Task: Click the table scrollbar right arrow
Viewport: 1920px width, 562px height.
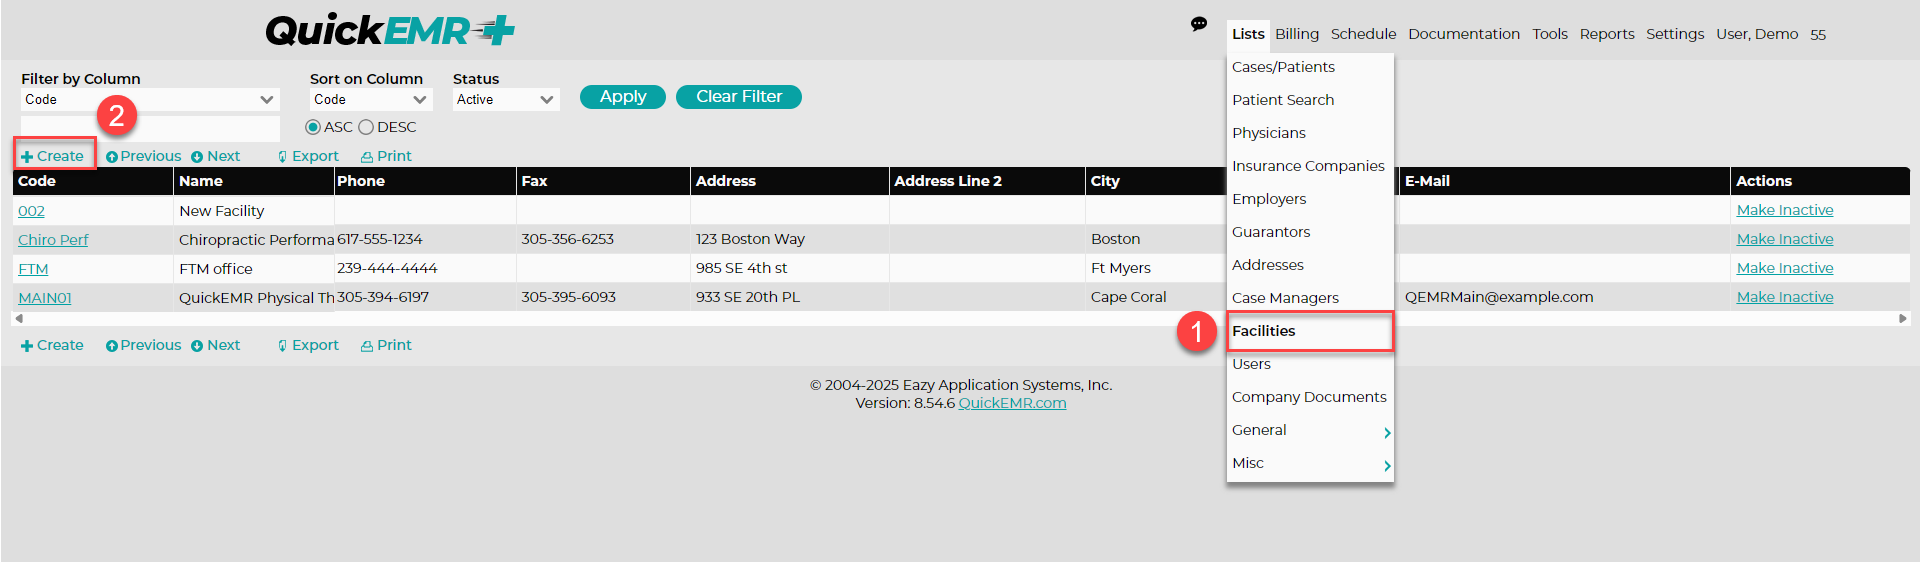Action: point(1902,318)
